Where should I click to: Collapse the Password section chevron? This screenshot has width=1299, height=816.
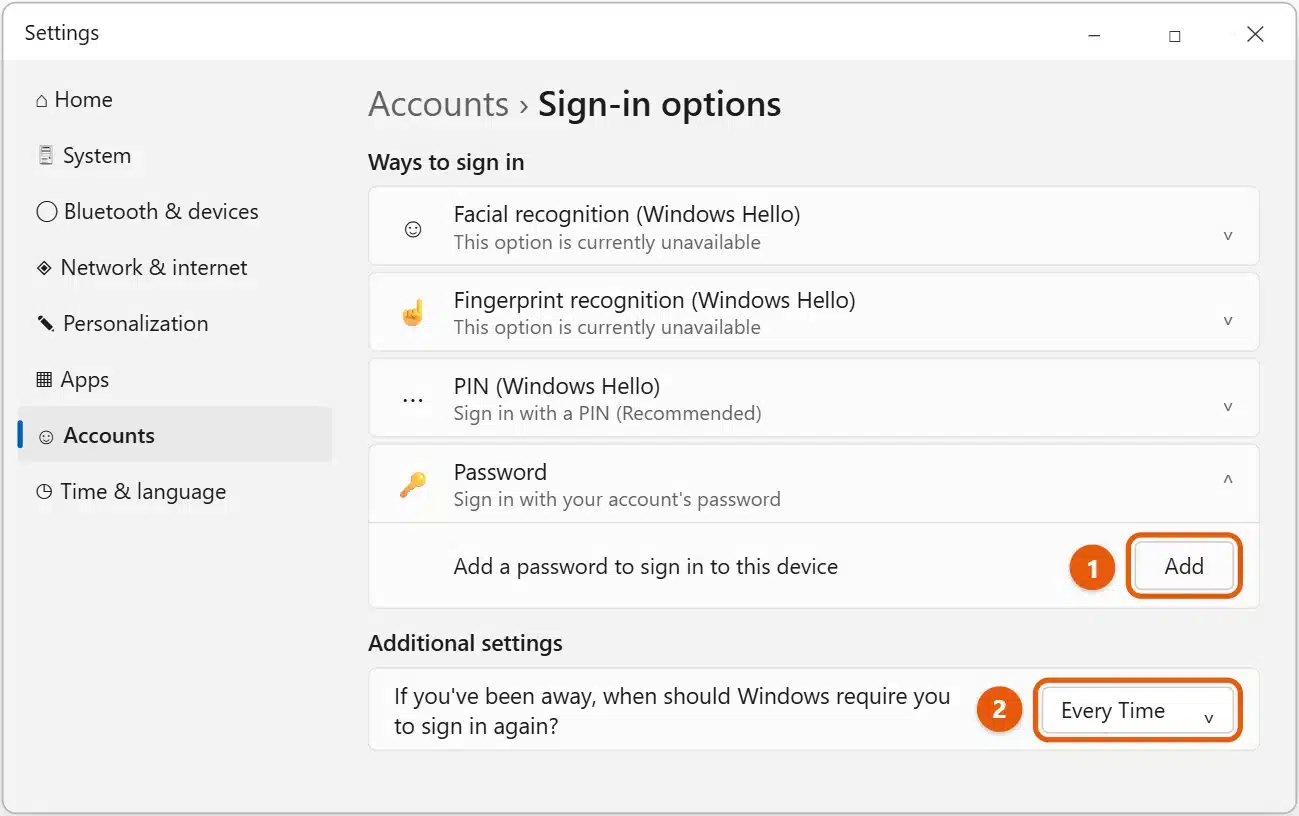pos(1228,480)
